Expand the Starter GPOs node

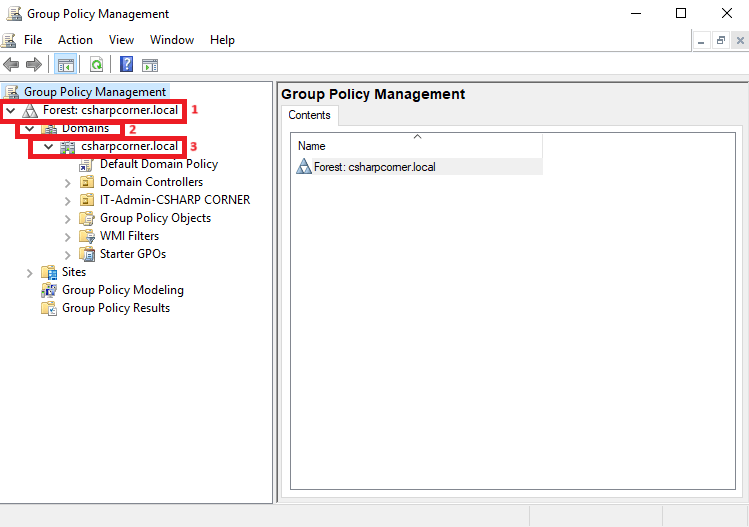click(x=68, y=255)
